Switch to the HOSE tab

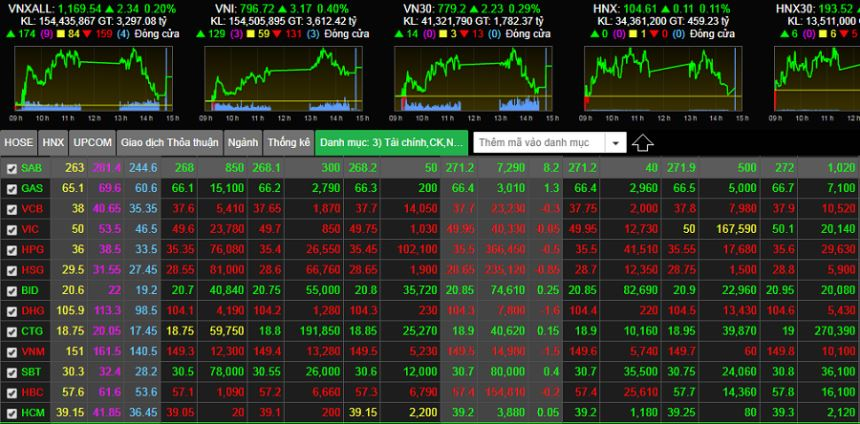pos(19,143)
